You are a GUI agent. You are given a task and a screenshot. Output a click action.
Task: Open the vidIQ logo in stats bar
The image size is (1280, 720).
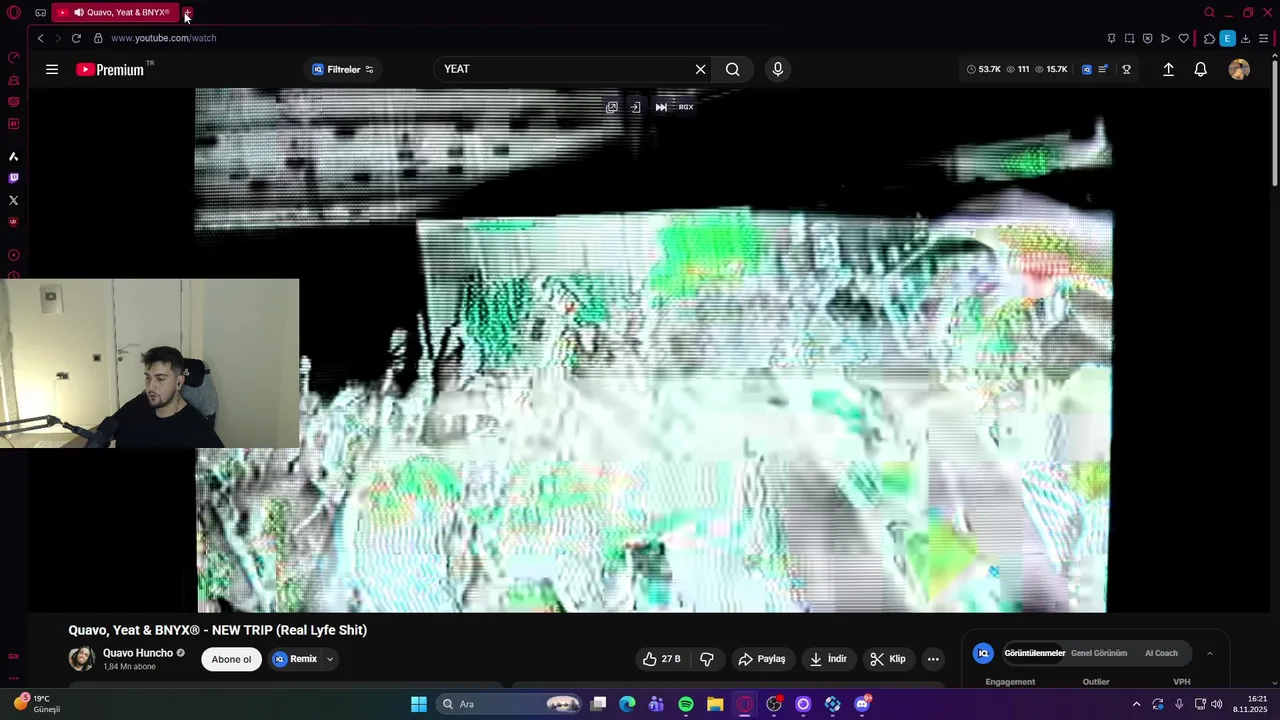1087,69
